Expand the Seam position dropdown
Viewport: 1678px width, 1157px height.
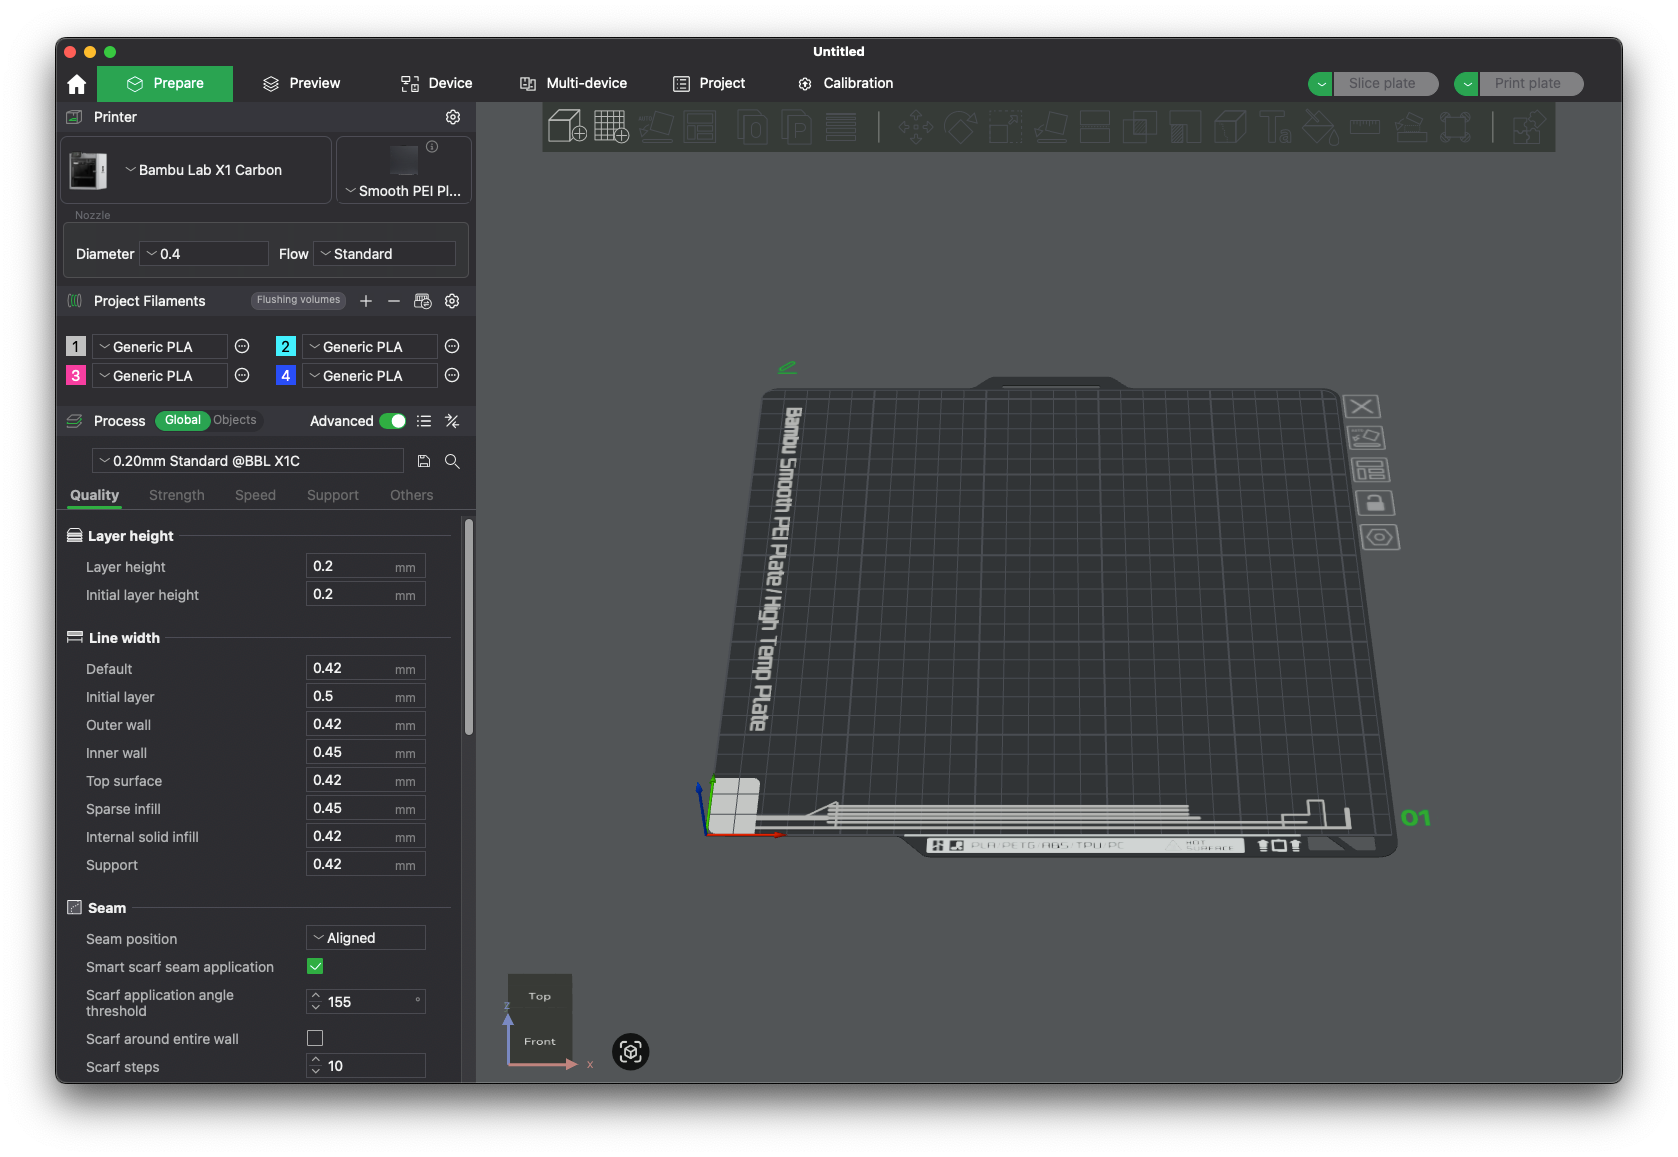coord(365,938)
